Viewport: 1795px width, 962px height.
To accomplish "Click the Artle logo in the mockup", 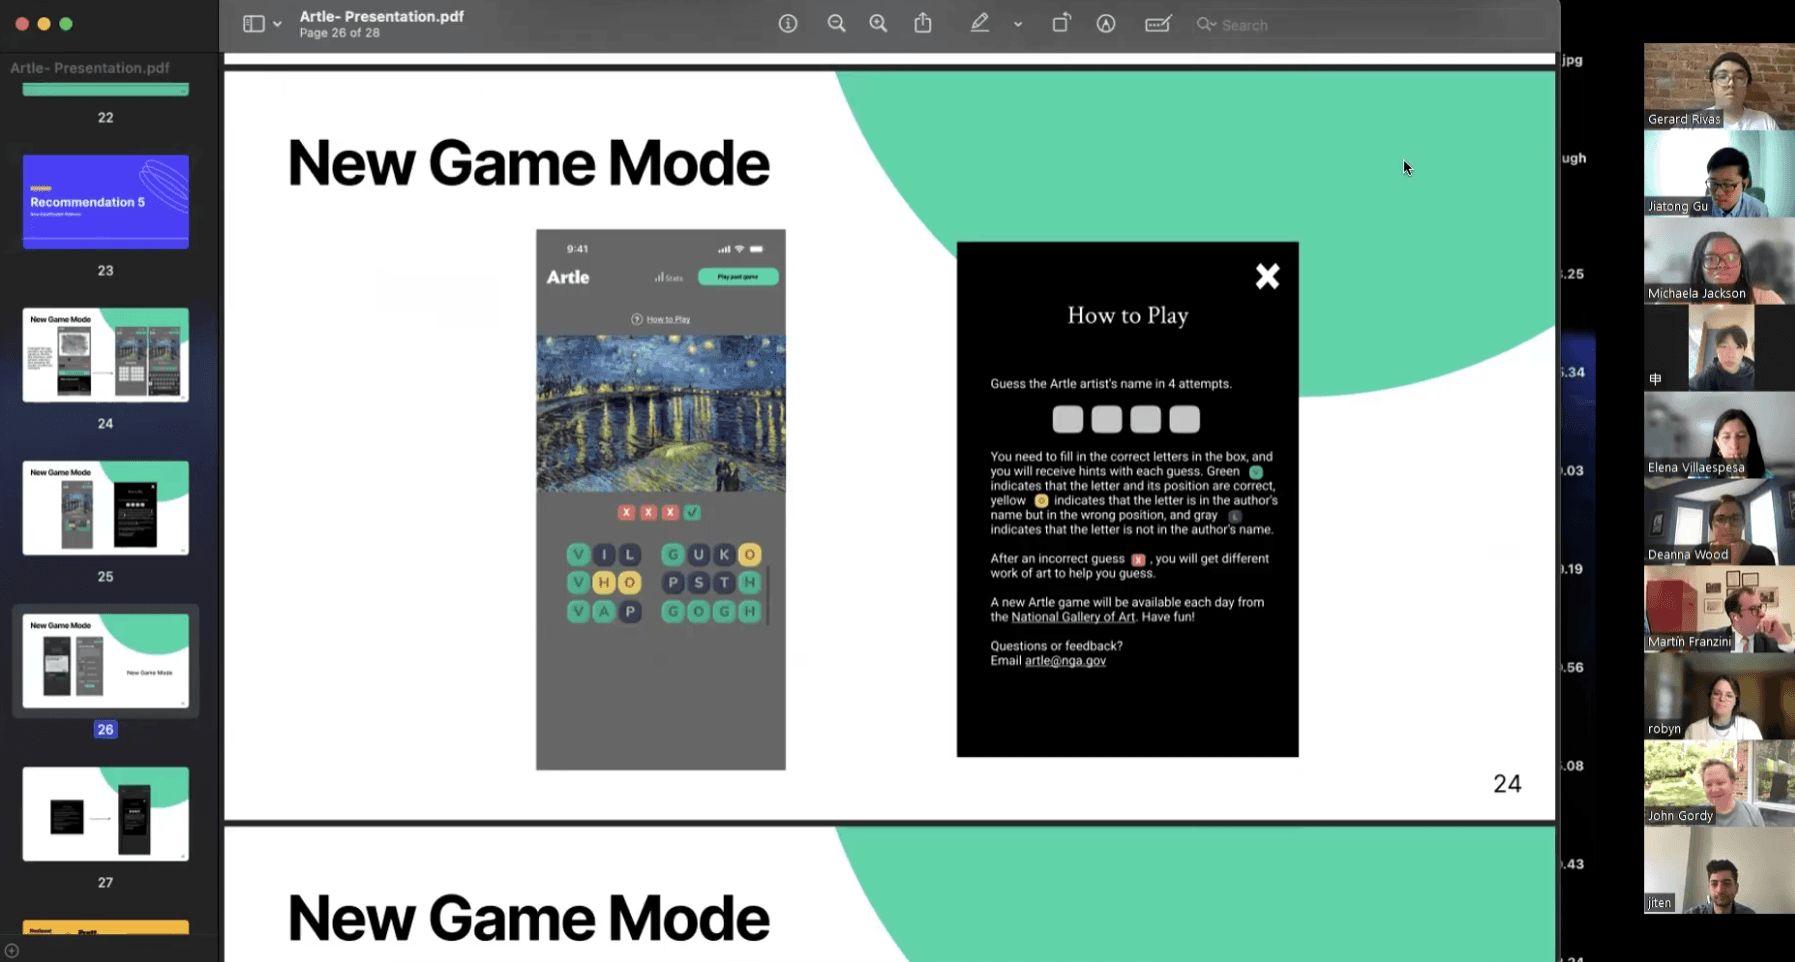I will coord(568,277).
